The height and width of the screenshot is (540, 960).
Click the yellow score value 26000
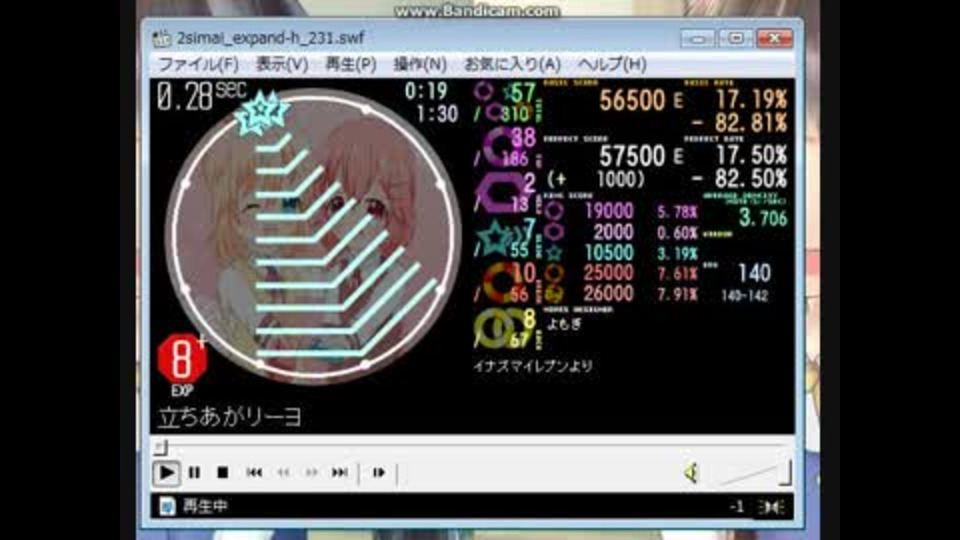(x=609, y=294)
